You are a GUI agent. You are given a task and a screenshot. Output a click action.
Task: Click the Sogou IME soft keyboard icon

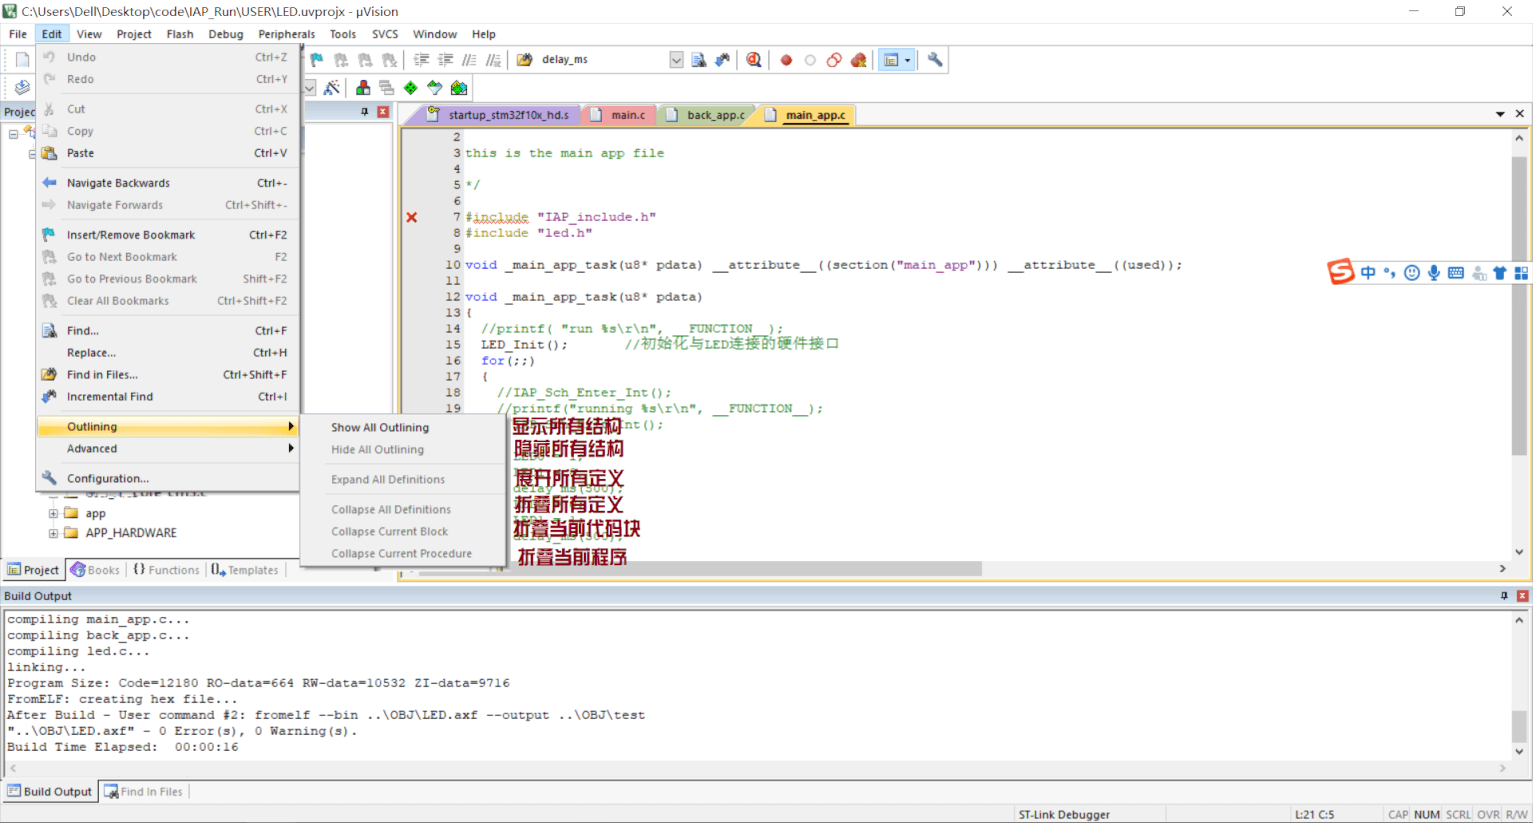pyautogui.click(x=1456, y=273)
